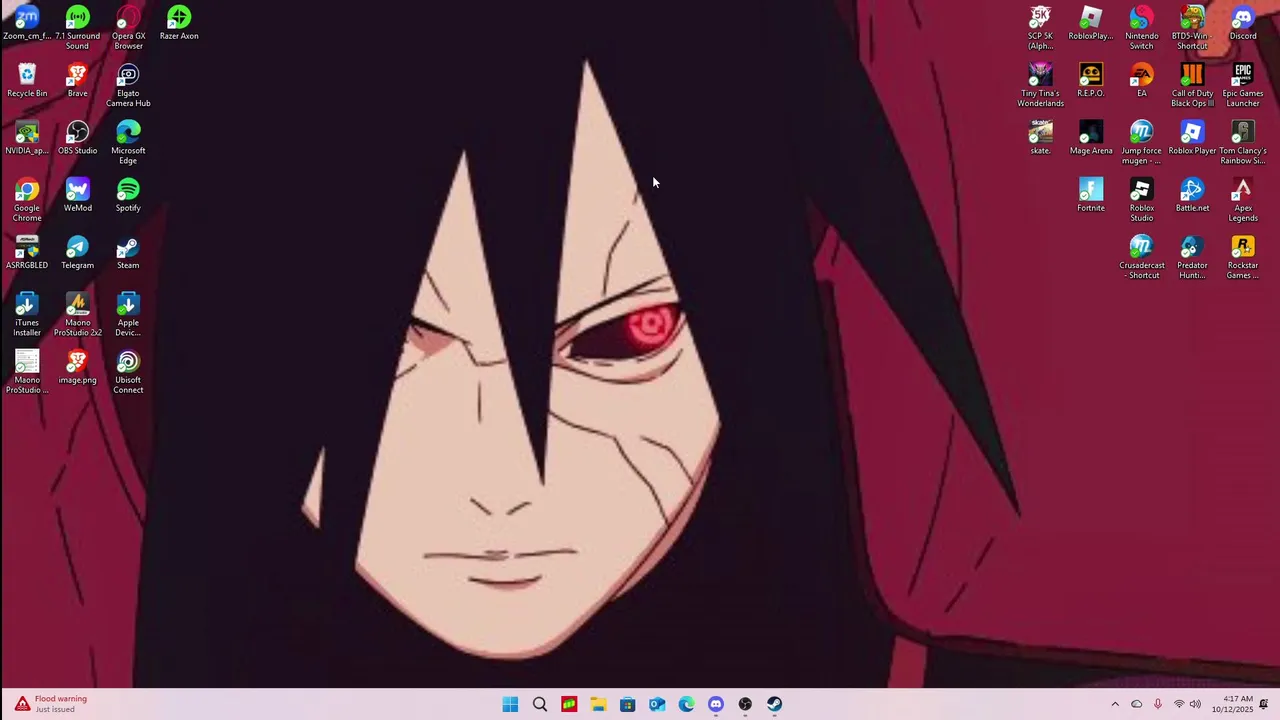
Task: Open the Recycle Bin
Action: click(x=27, y=81)
